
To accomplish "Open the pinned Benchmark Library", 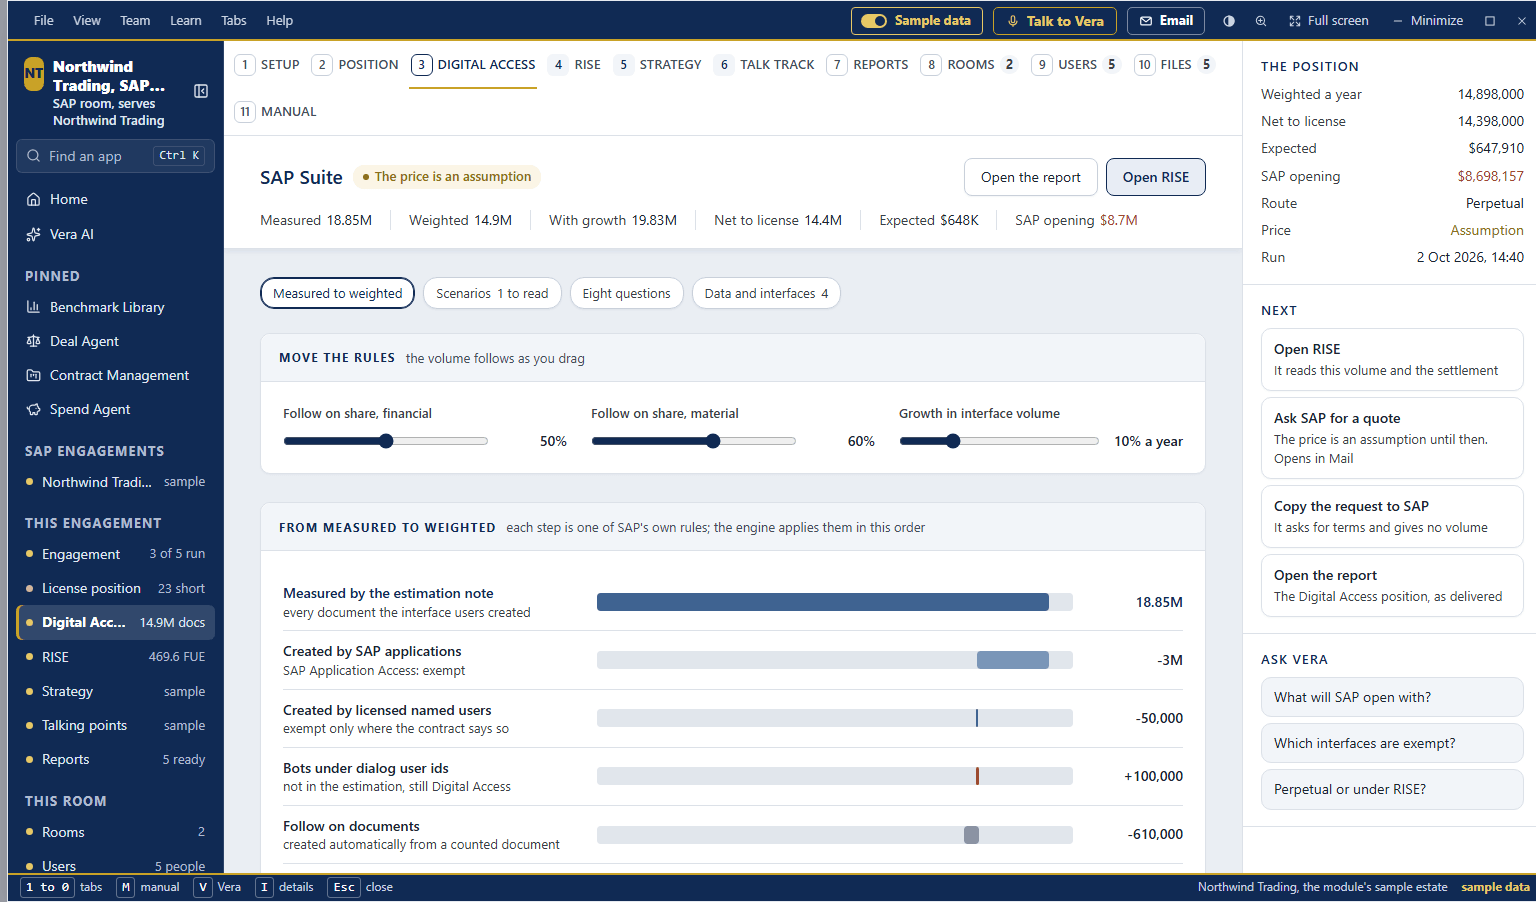I will coord(115,307).
